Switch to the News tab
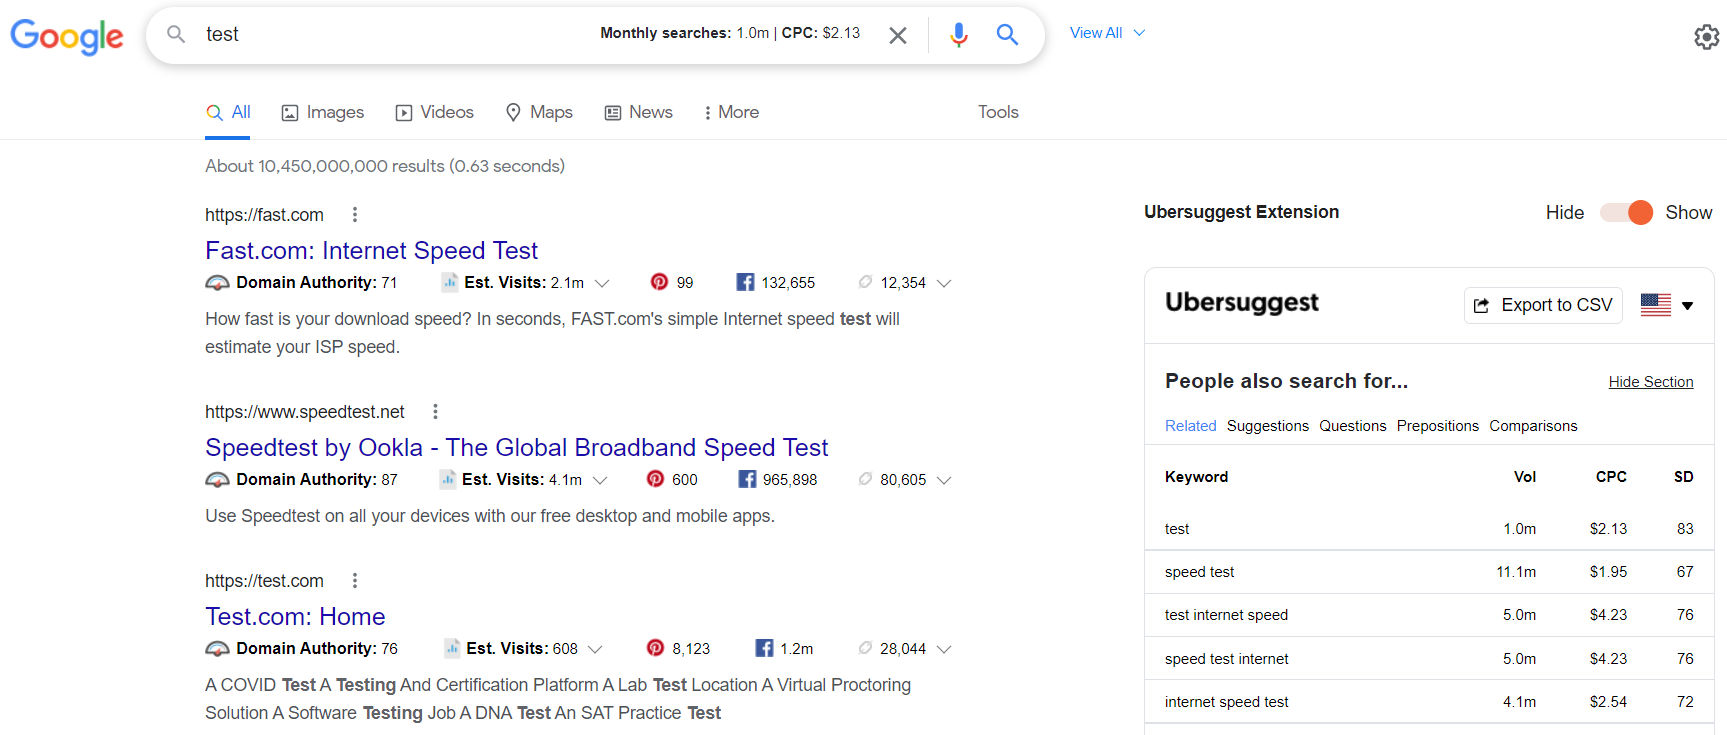This screenshot has width=1727, height=735. [638, 112]
